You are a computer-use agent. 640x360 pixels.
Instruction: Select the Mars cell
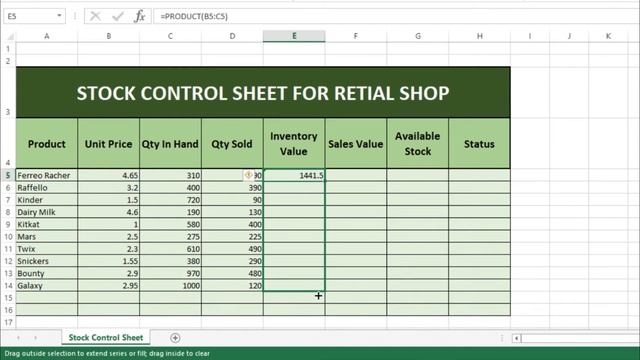(47, 236)
